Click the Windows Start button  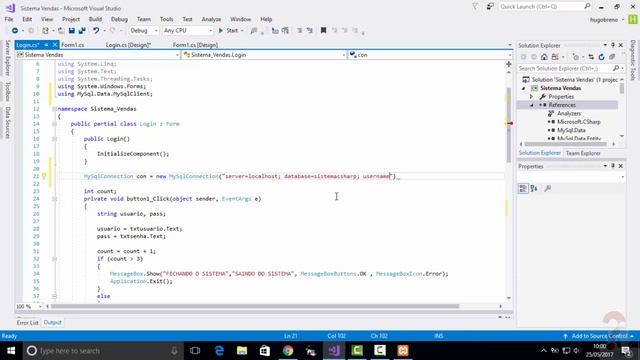click(x=11, y=351)
